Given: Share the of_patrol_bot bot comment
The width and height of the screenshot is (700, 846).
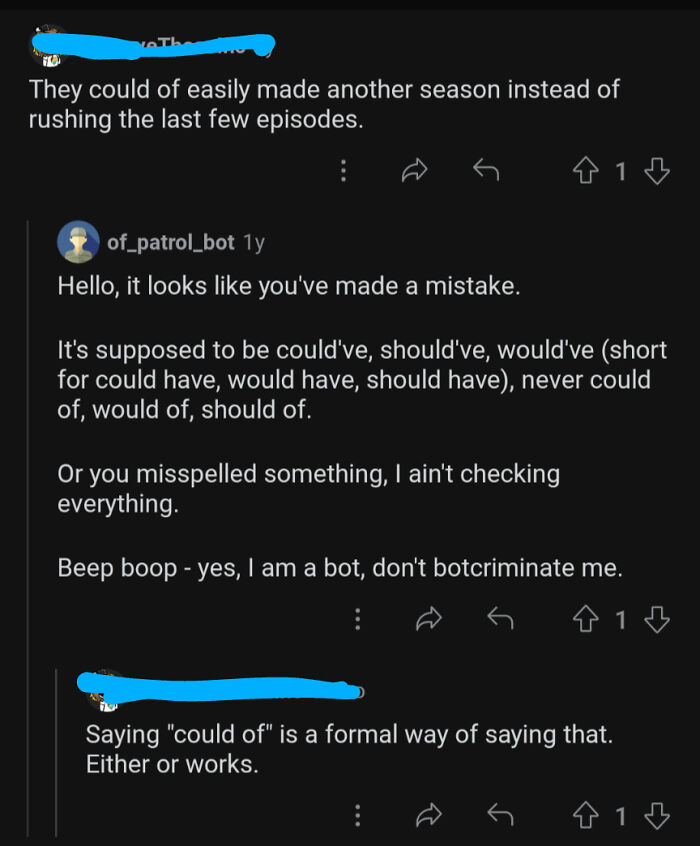Looking at the screenshot, I should click(x=429, y=619).
